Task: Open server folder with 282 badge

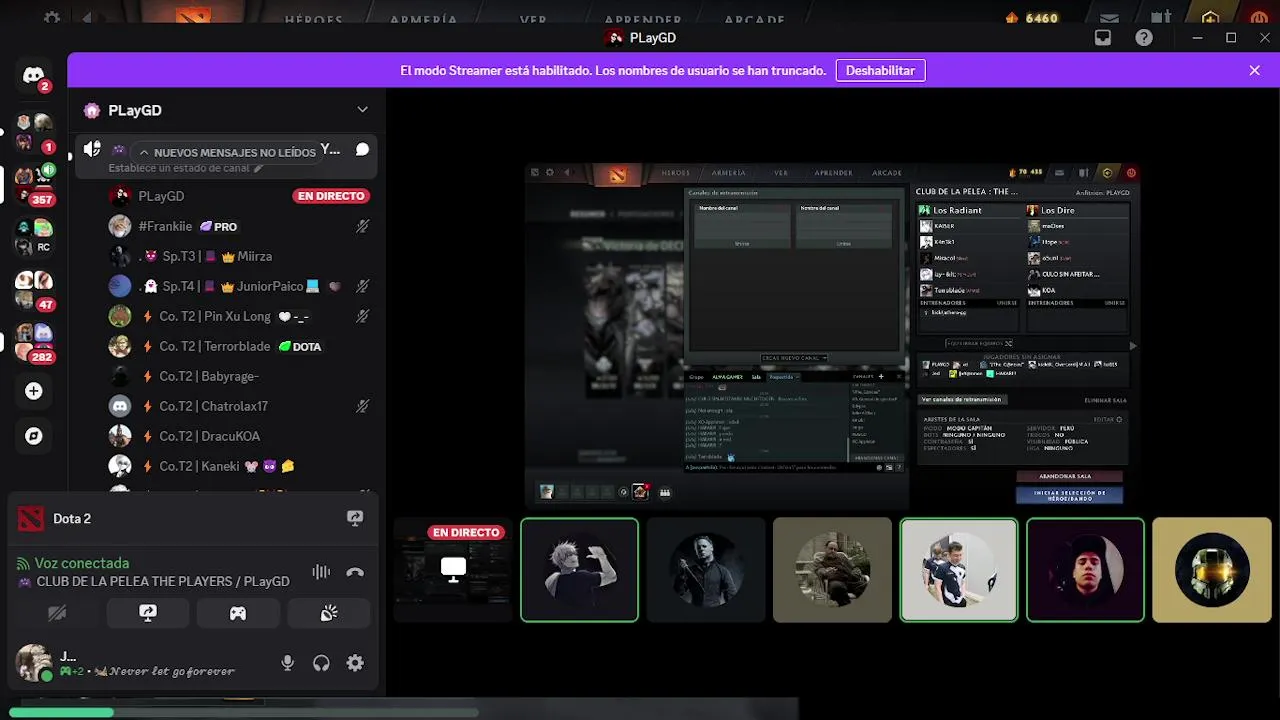Action: click(33, 342)
